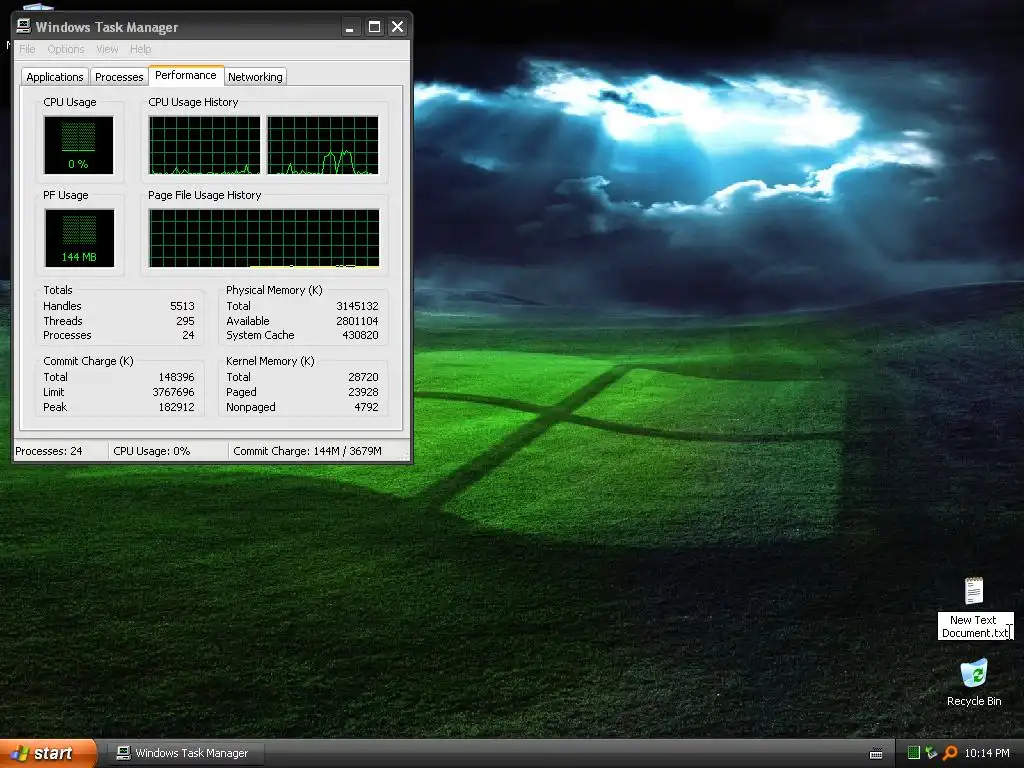
Task: Click the Recycle Bin label text
Action: tap(974, 701)
